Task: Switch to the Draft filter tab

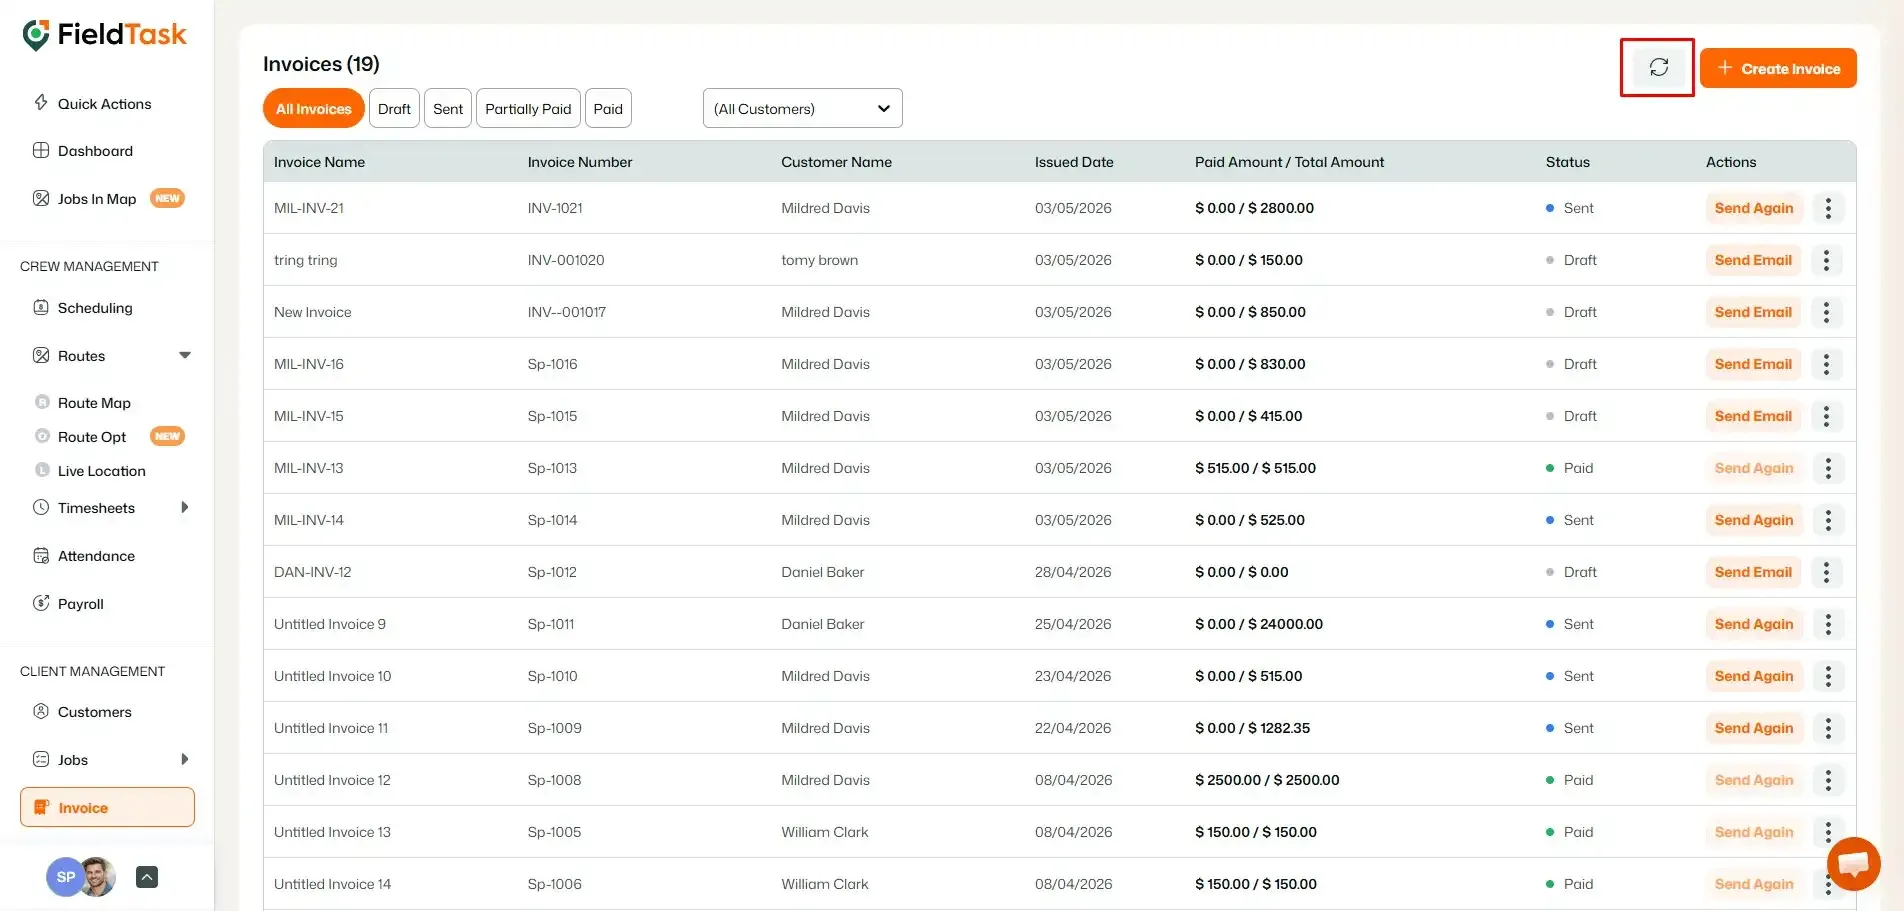Action: pyautogui.click(x=394, y=108)
